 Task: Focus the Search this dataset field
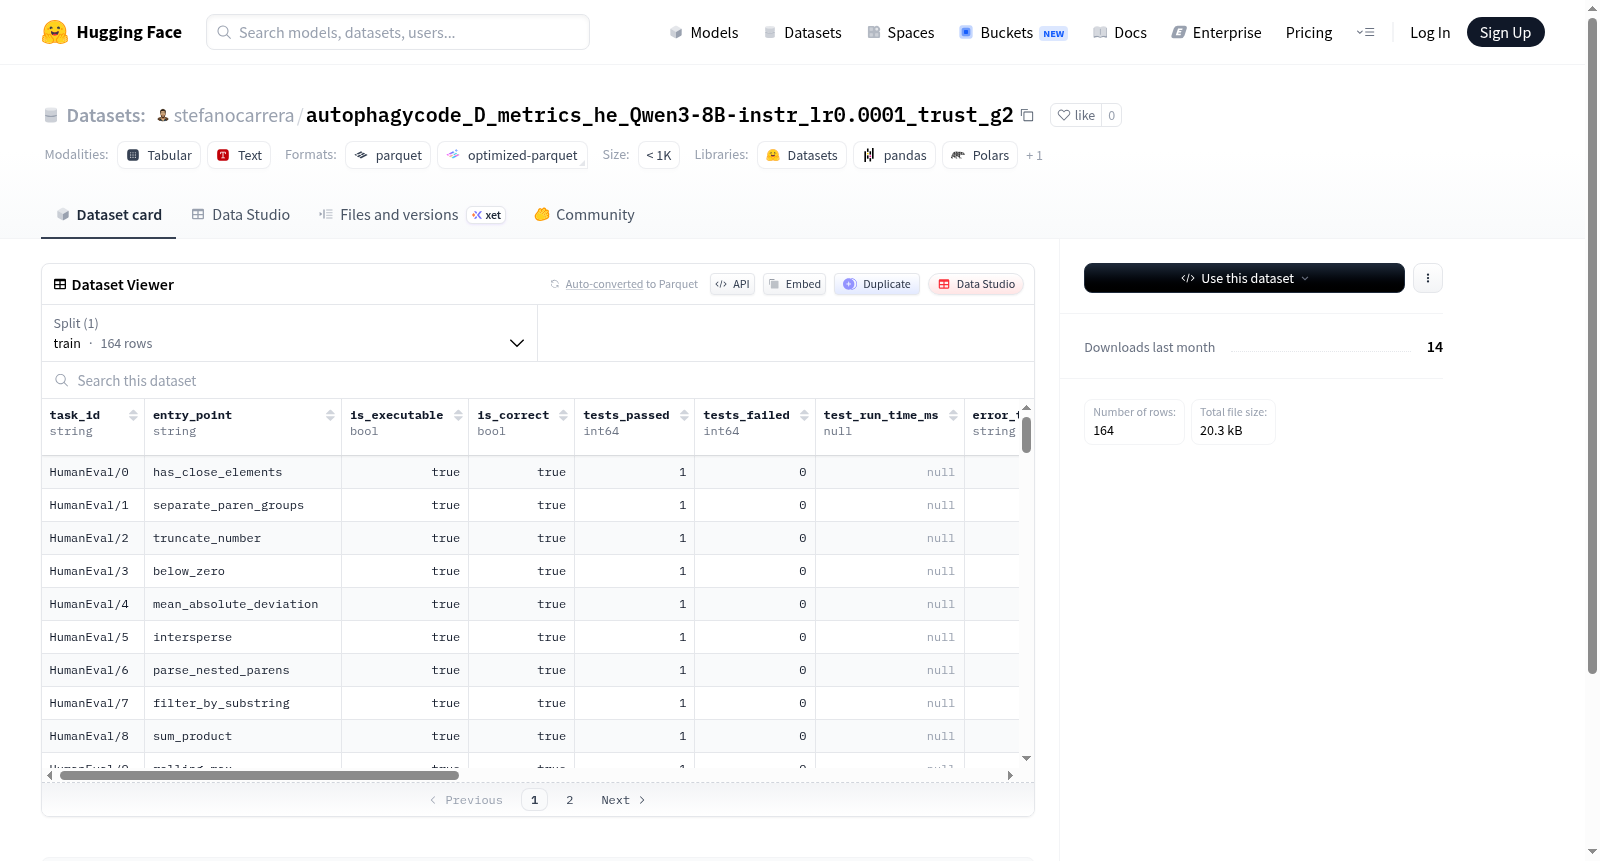(x=538, y=380)
